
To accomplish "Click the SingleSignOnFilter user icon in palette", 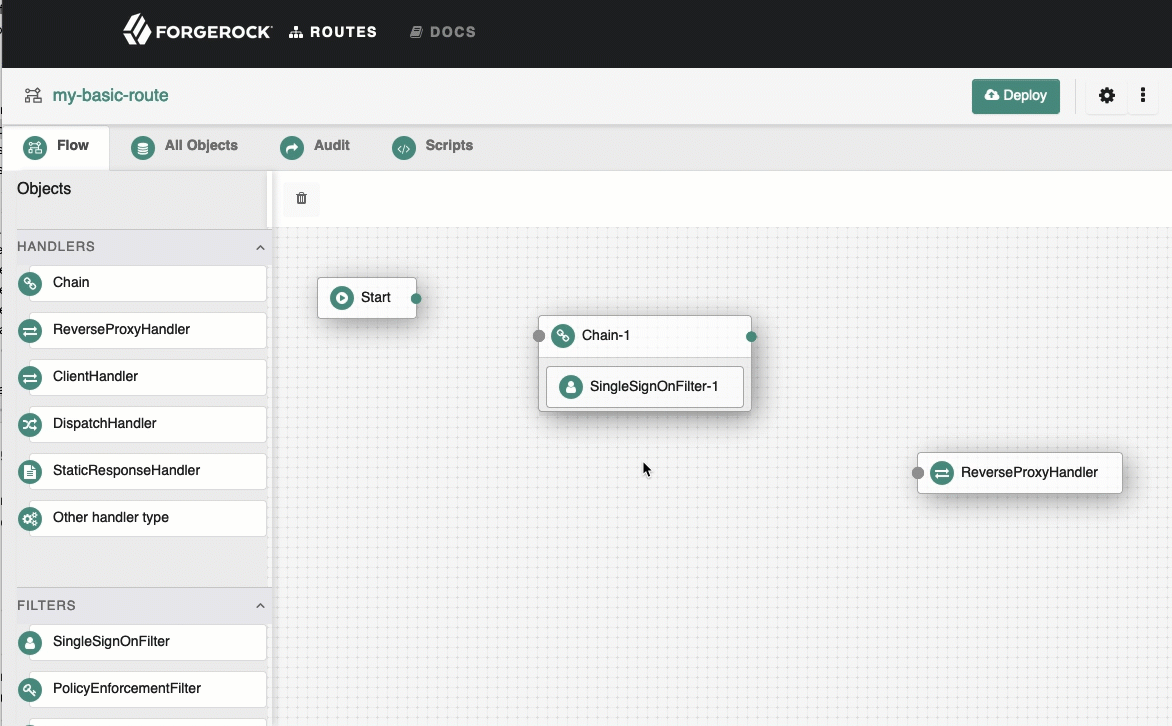I will point(30,643).
